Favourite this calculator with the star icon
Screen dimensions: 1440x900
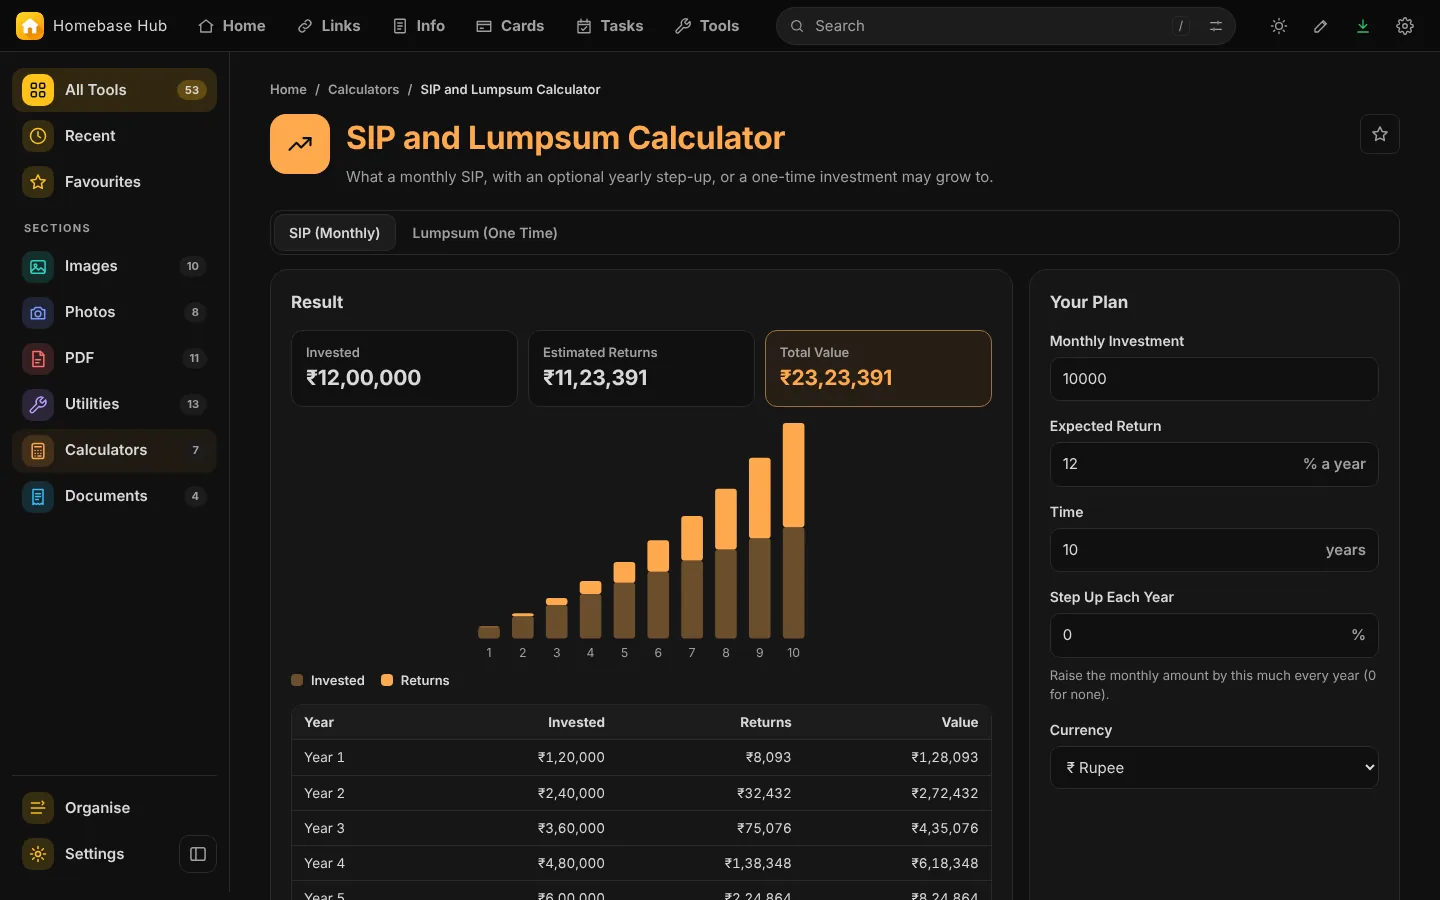1380,134
